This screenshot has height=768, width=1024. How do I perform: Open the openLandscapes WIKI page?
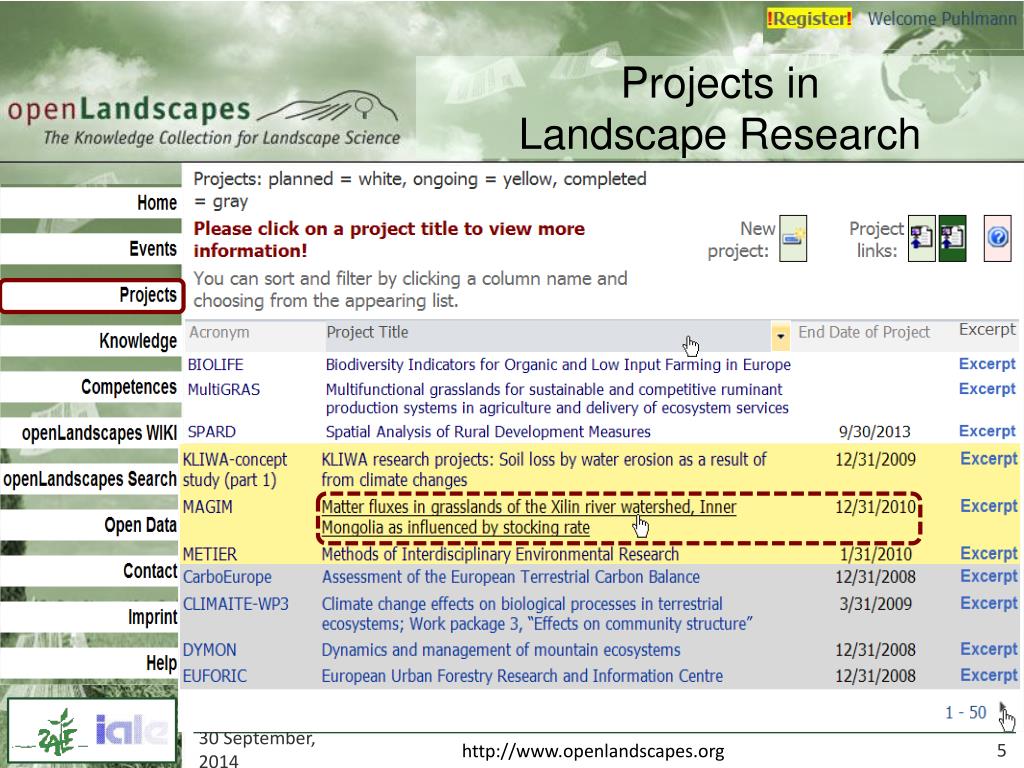[x=99, y=433]
